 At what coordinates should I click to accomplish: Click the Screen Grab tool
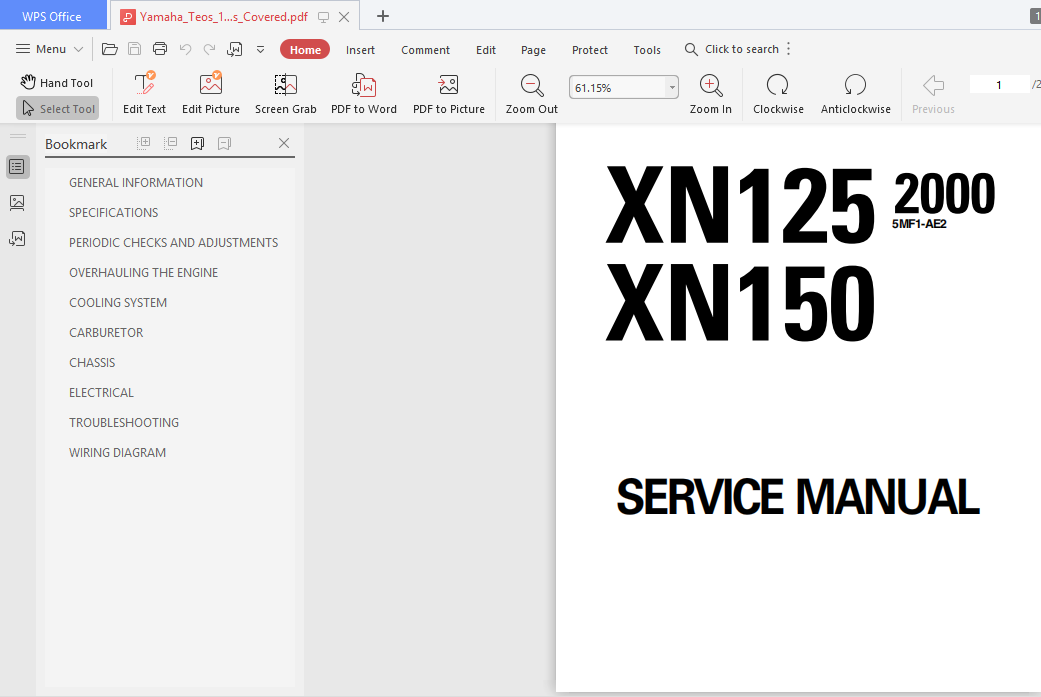tap(285, 94)
